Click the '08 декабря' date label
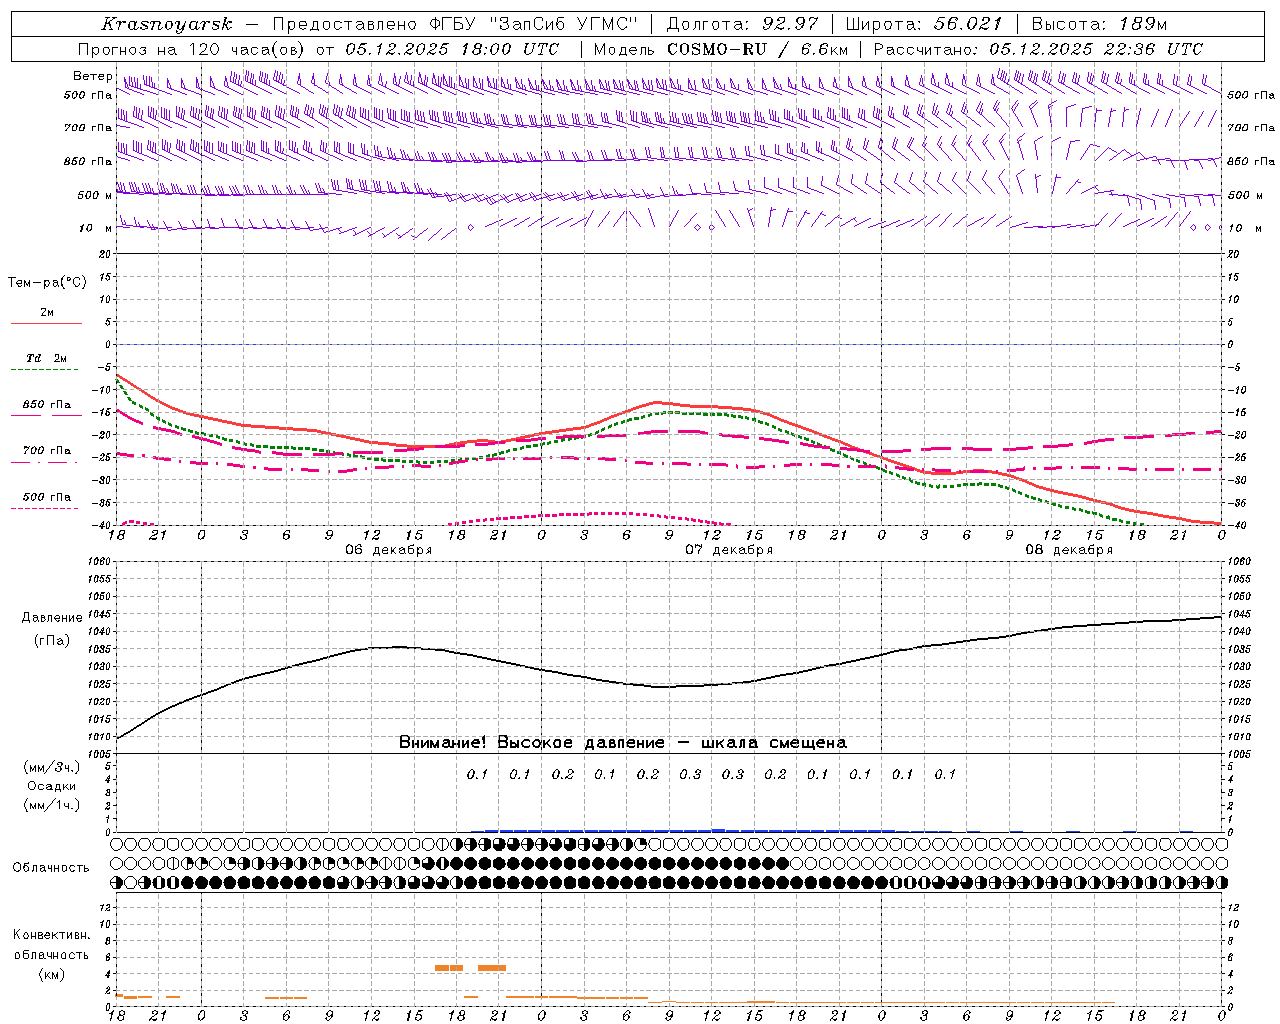The height and width of the screenshot is (1024, 1280). 1069,549
